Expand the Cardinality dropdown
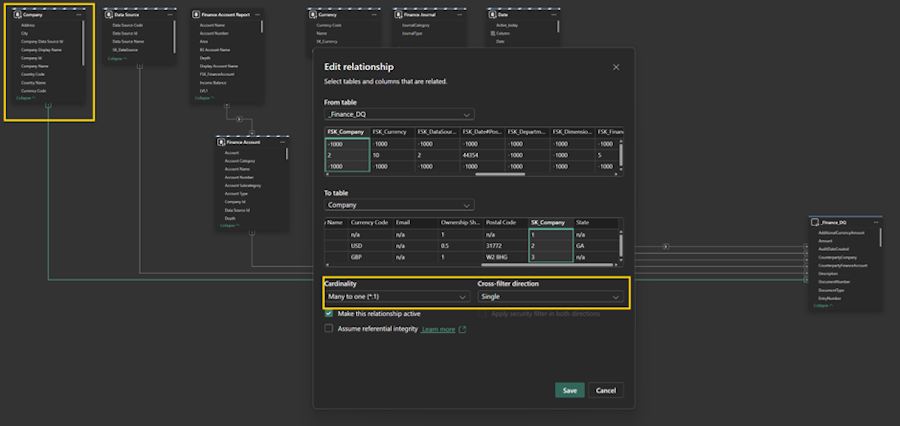The width and height of the screenshot is (900, 426). (397, 297)
